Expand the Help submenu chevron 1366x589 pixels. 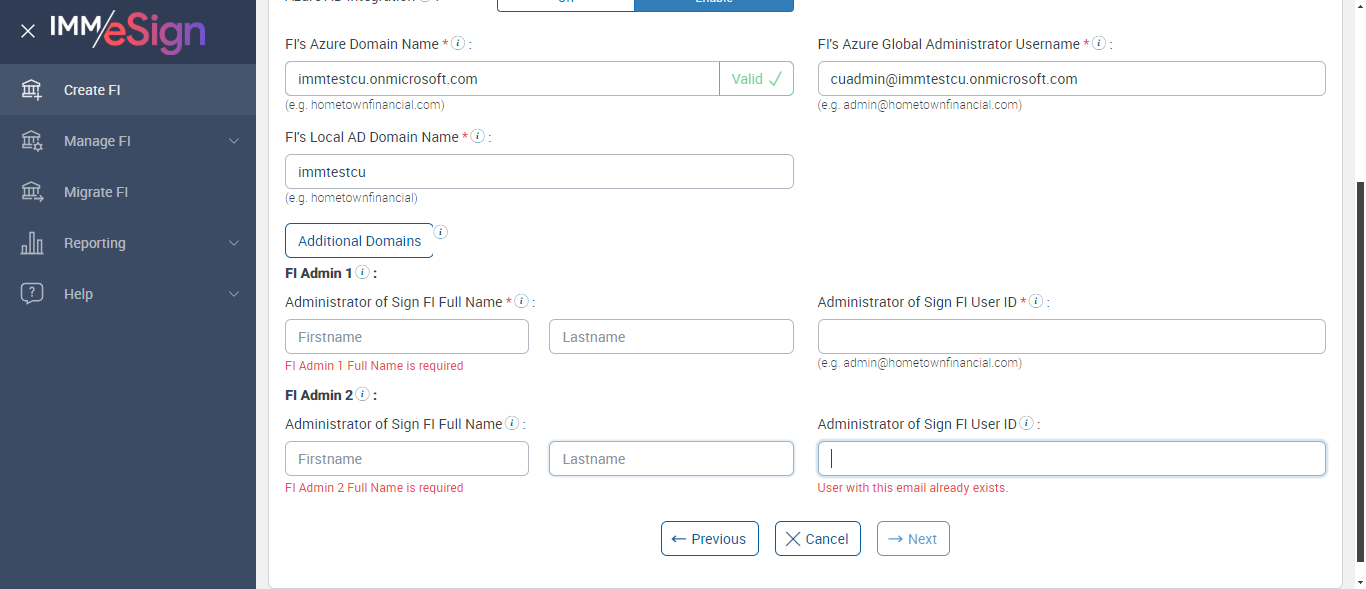(x=234, y=294)
